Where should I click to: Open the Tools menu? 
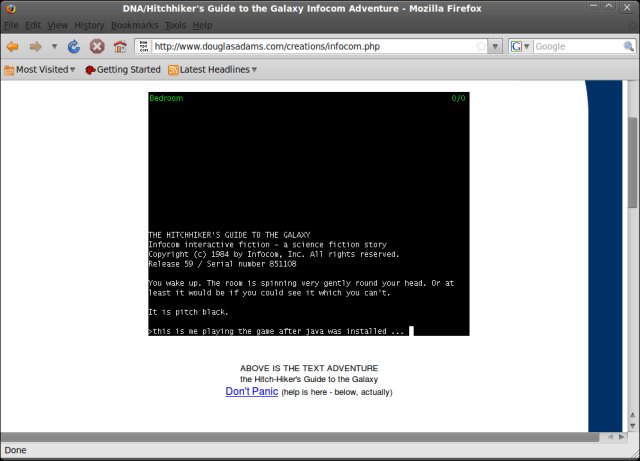click(x=176, y=25)
